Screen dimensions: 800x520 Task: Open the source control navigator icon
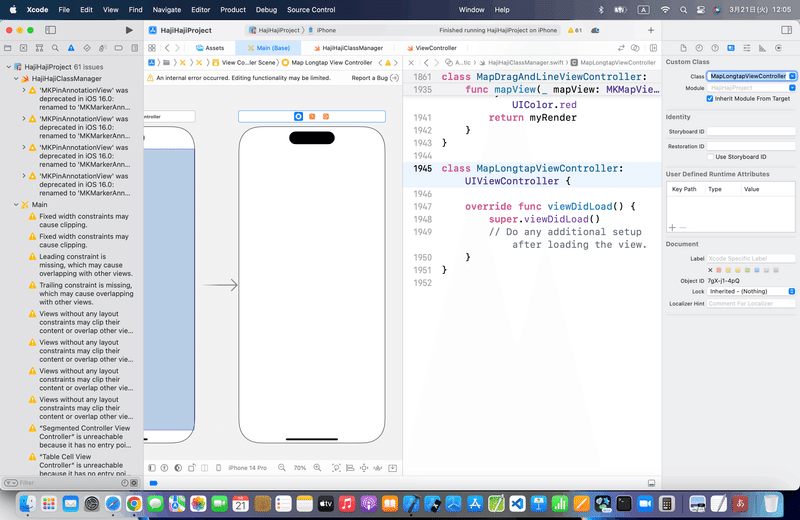pyautogui.click(x=23, y=48)
